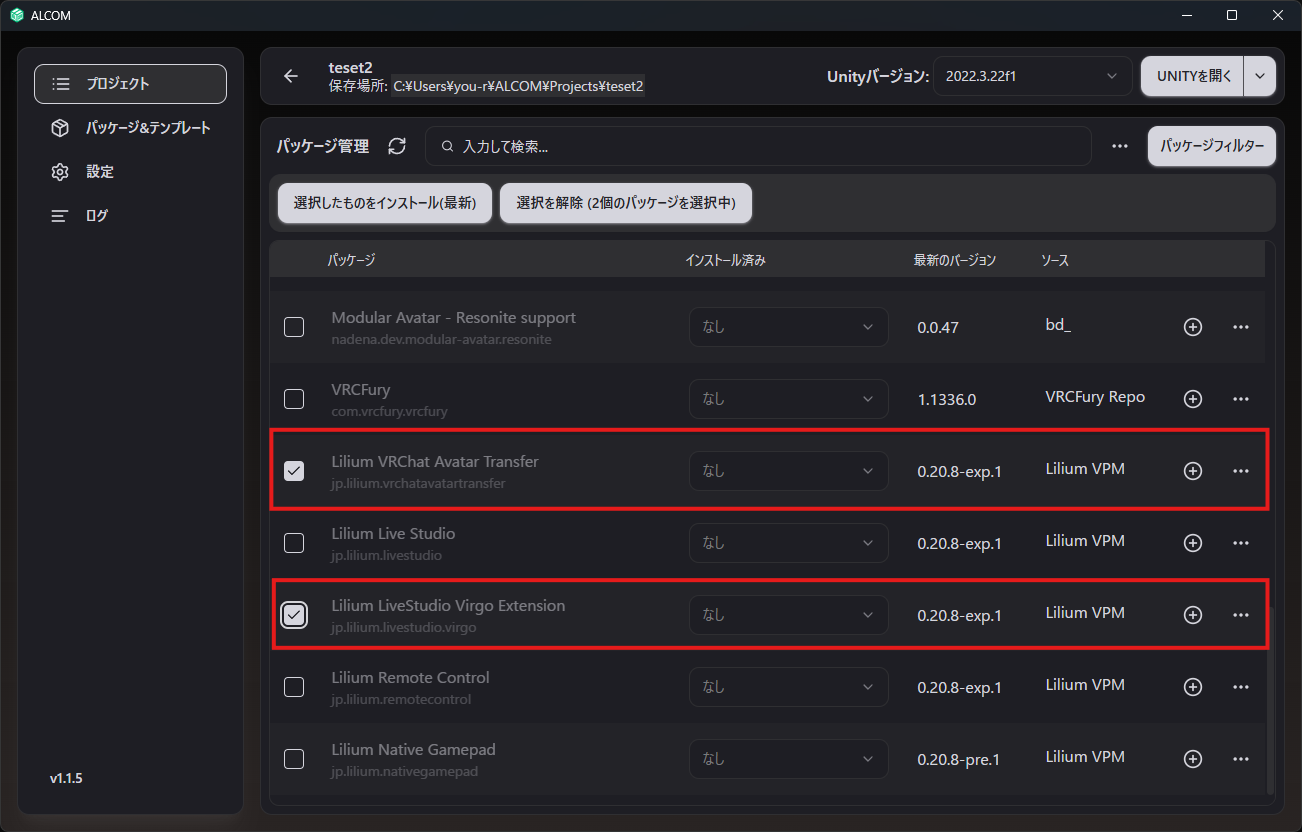Open installed version dropdown for Lilium LiveStudio Virgo Extension

click(x=789, y=615)
